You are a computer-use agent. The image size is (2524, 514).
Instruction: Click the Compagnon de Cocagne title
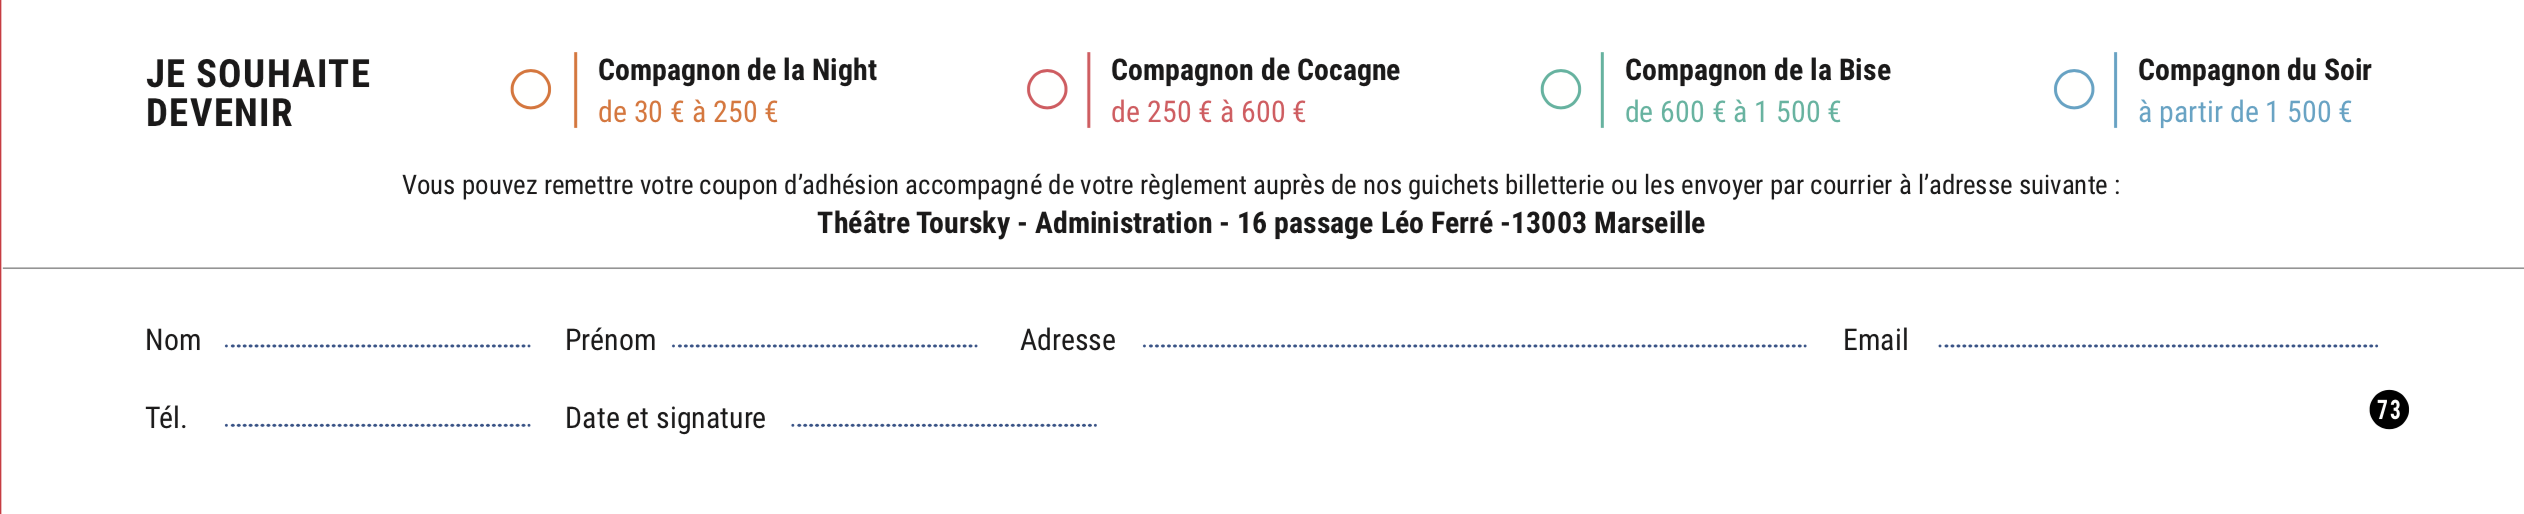point(1255,70)
